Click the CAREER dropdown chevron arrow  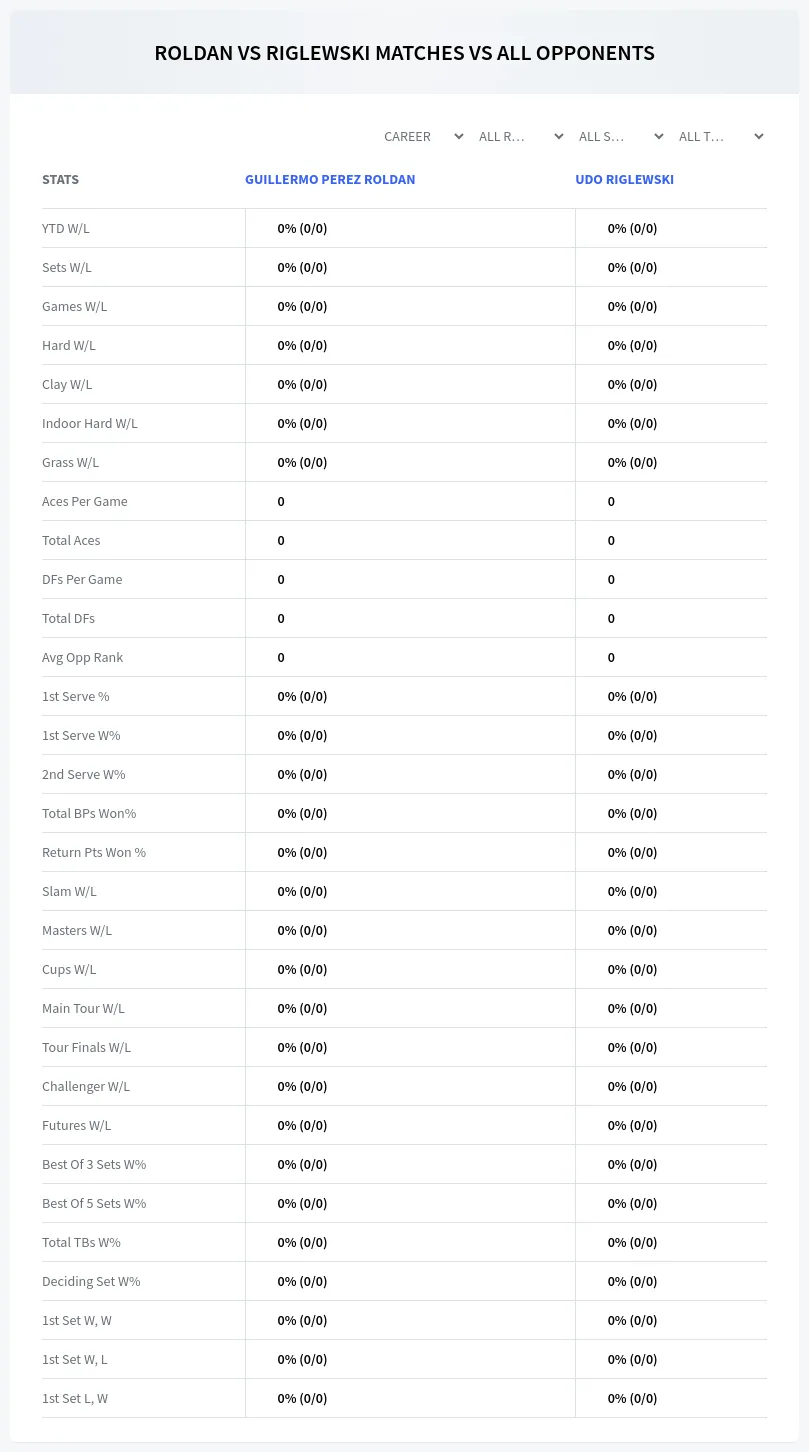point(459,136)
